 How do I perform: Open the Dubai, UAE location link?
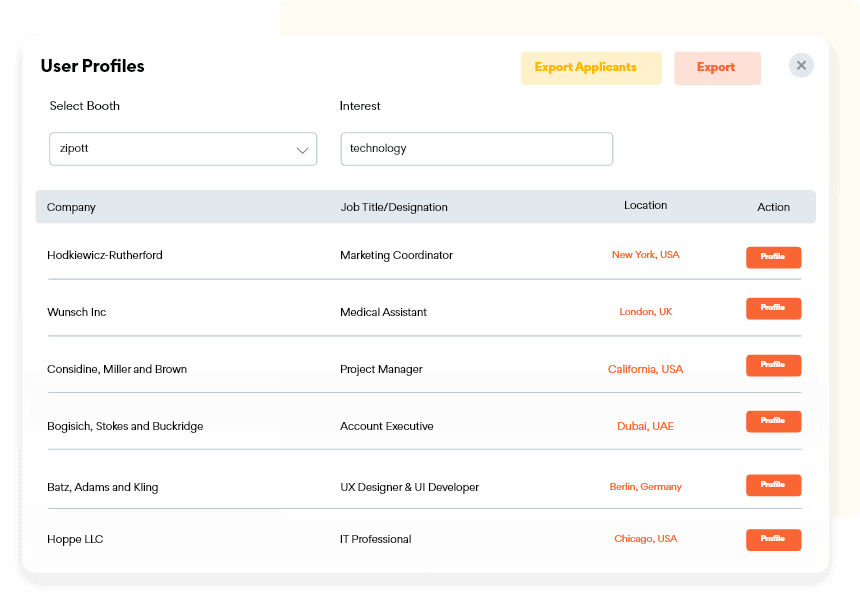645,425
